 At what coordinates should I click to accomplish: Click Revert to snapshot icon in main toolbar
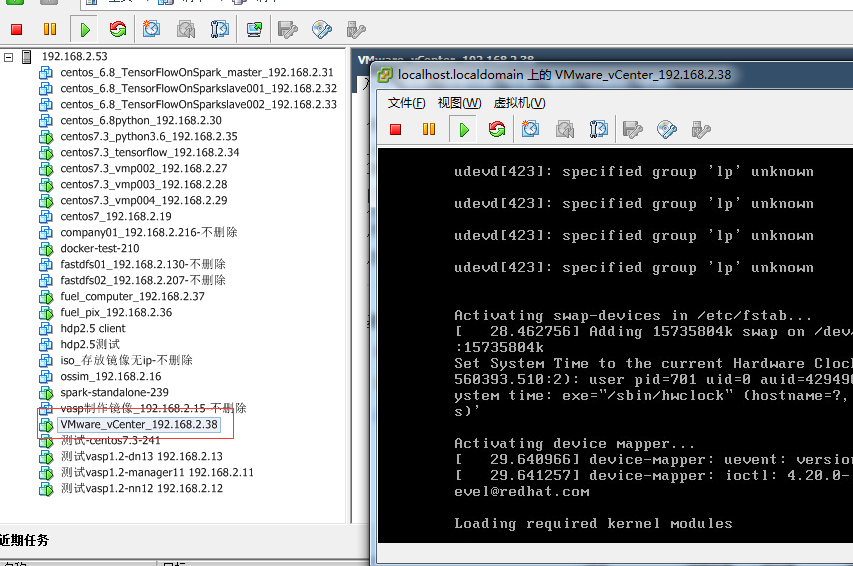[x=186, y=29]
